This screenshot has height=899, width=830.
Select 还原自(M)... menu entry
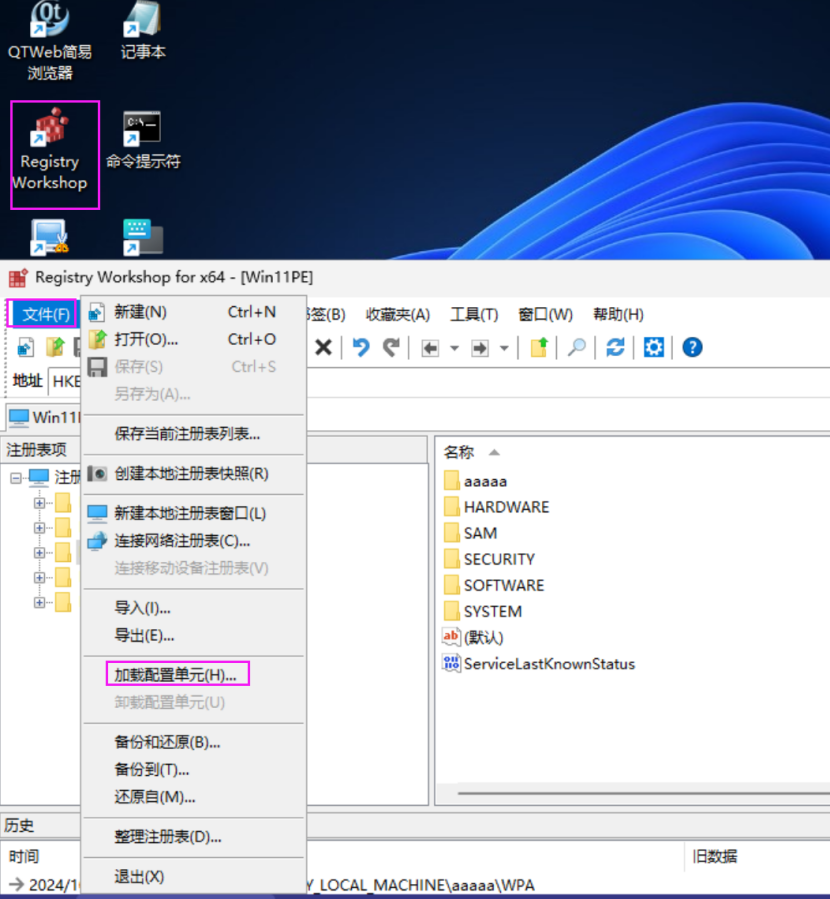194,797
